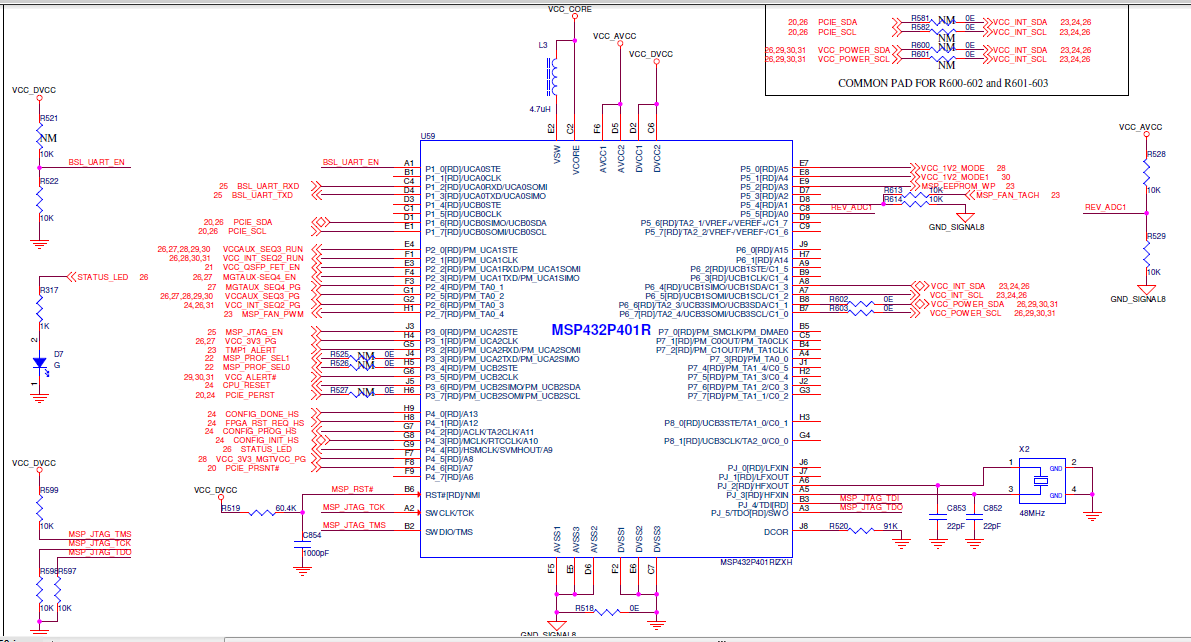Select the COMMON PAD FOR R600-602 note

click(943, 83)
